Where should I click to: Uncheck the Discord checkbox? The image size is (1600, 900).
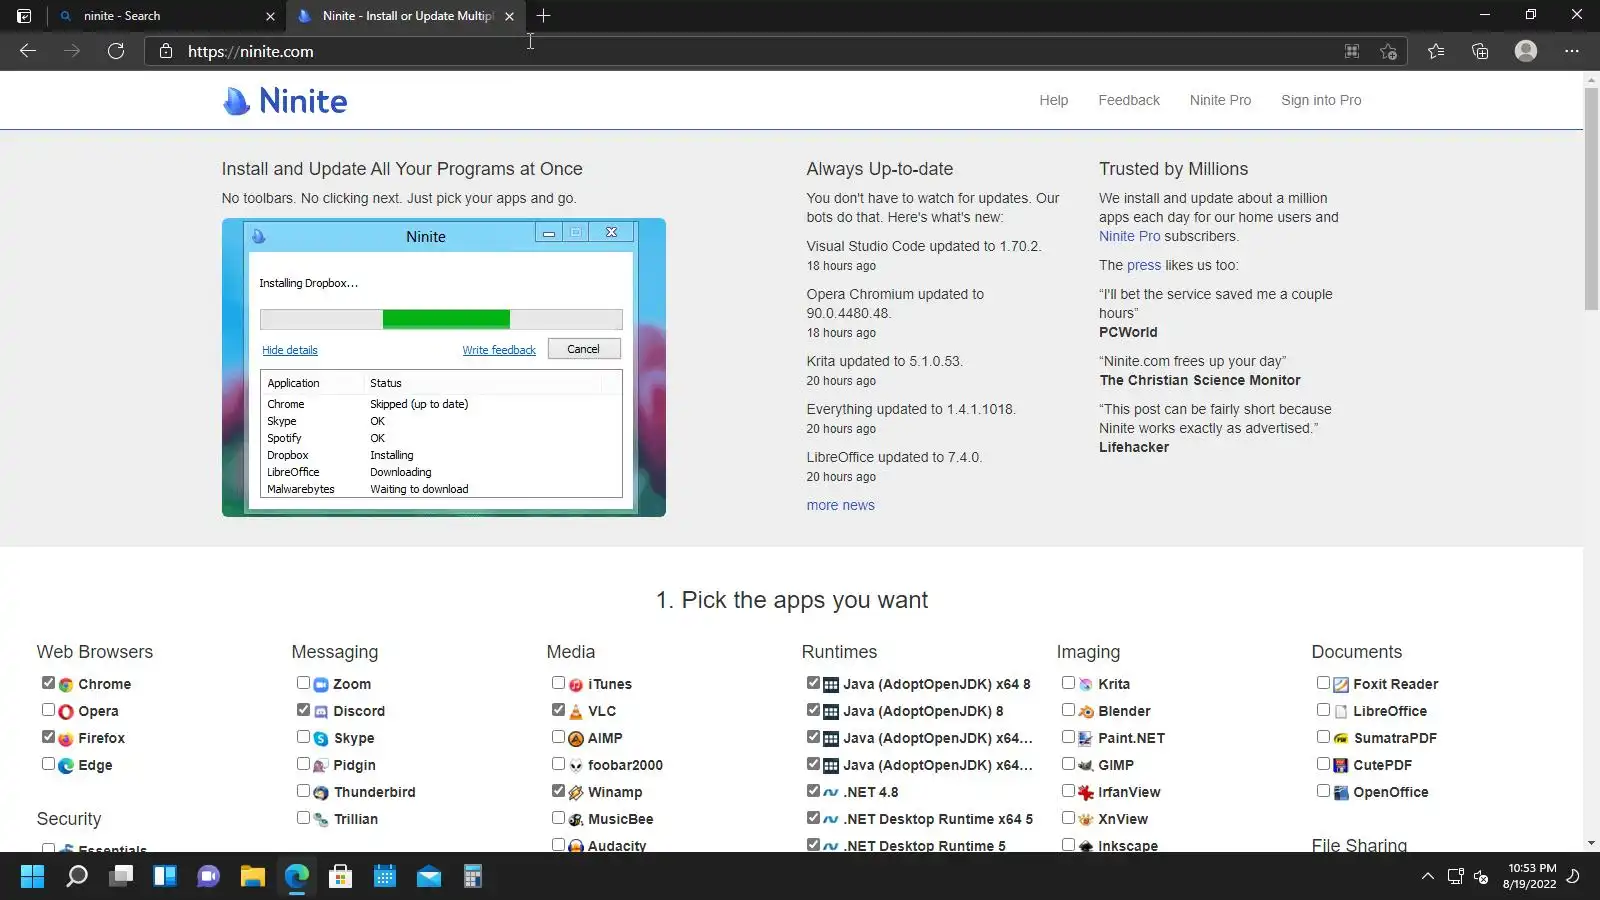pyautogui.click(x=303, y=710)
